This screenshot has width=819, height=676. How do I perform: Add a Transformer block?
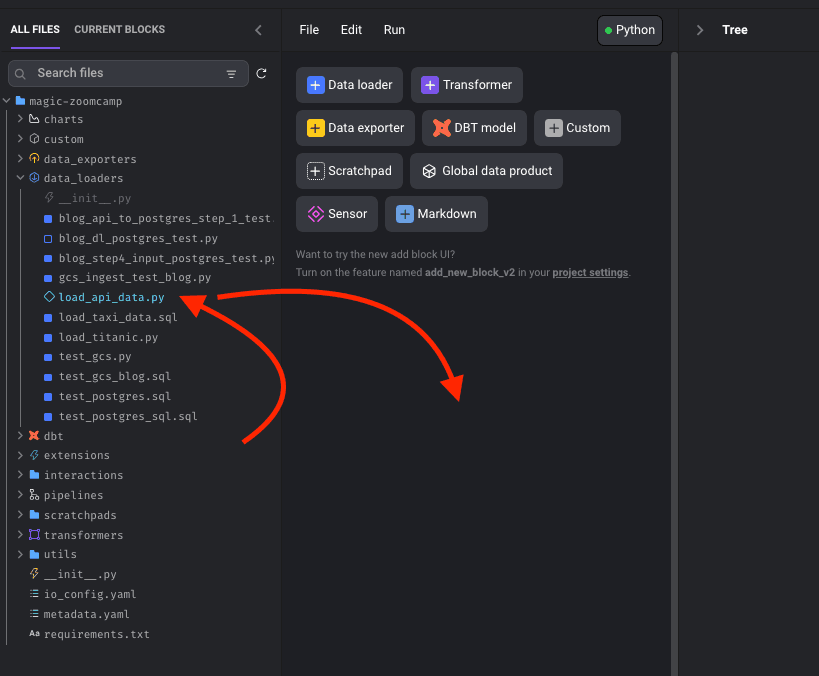tap(467, 85)
